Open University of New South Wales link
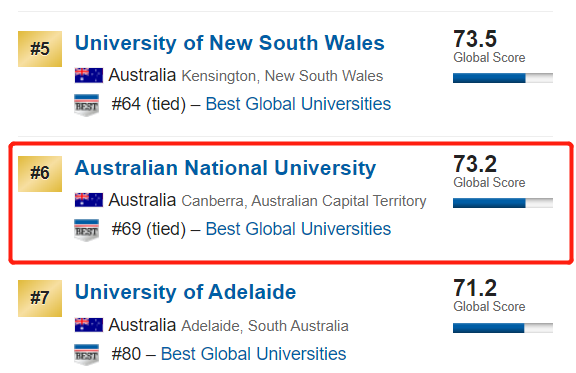The width and height of the screenshot is (576, 373). [x=230, y=43]
